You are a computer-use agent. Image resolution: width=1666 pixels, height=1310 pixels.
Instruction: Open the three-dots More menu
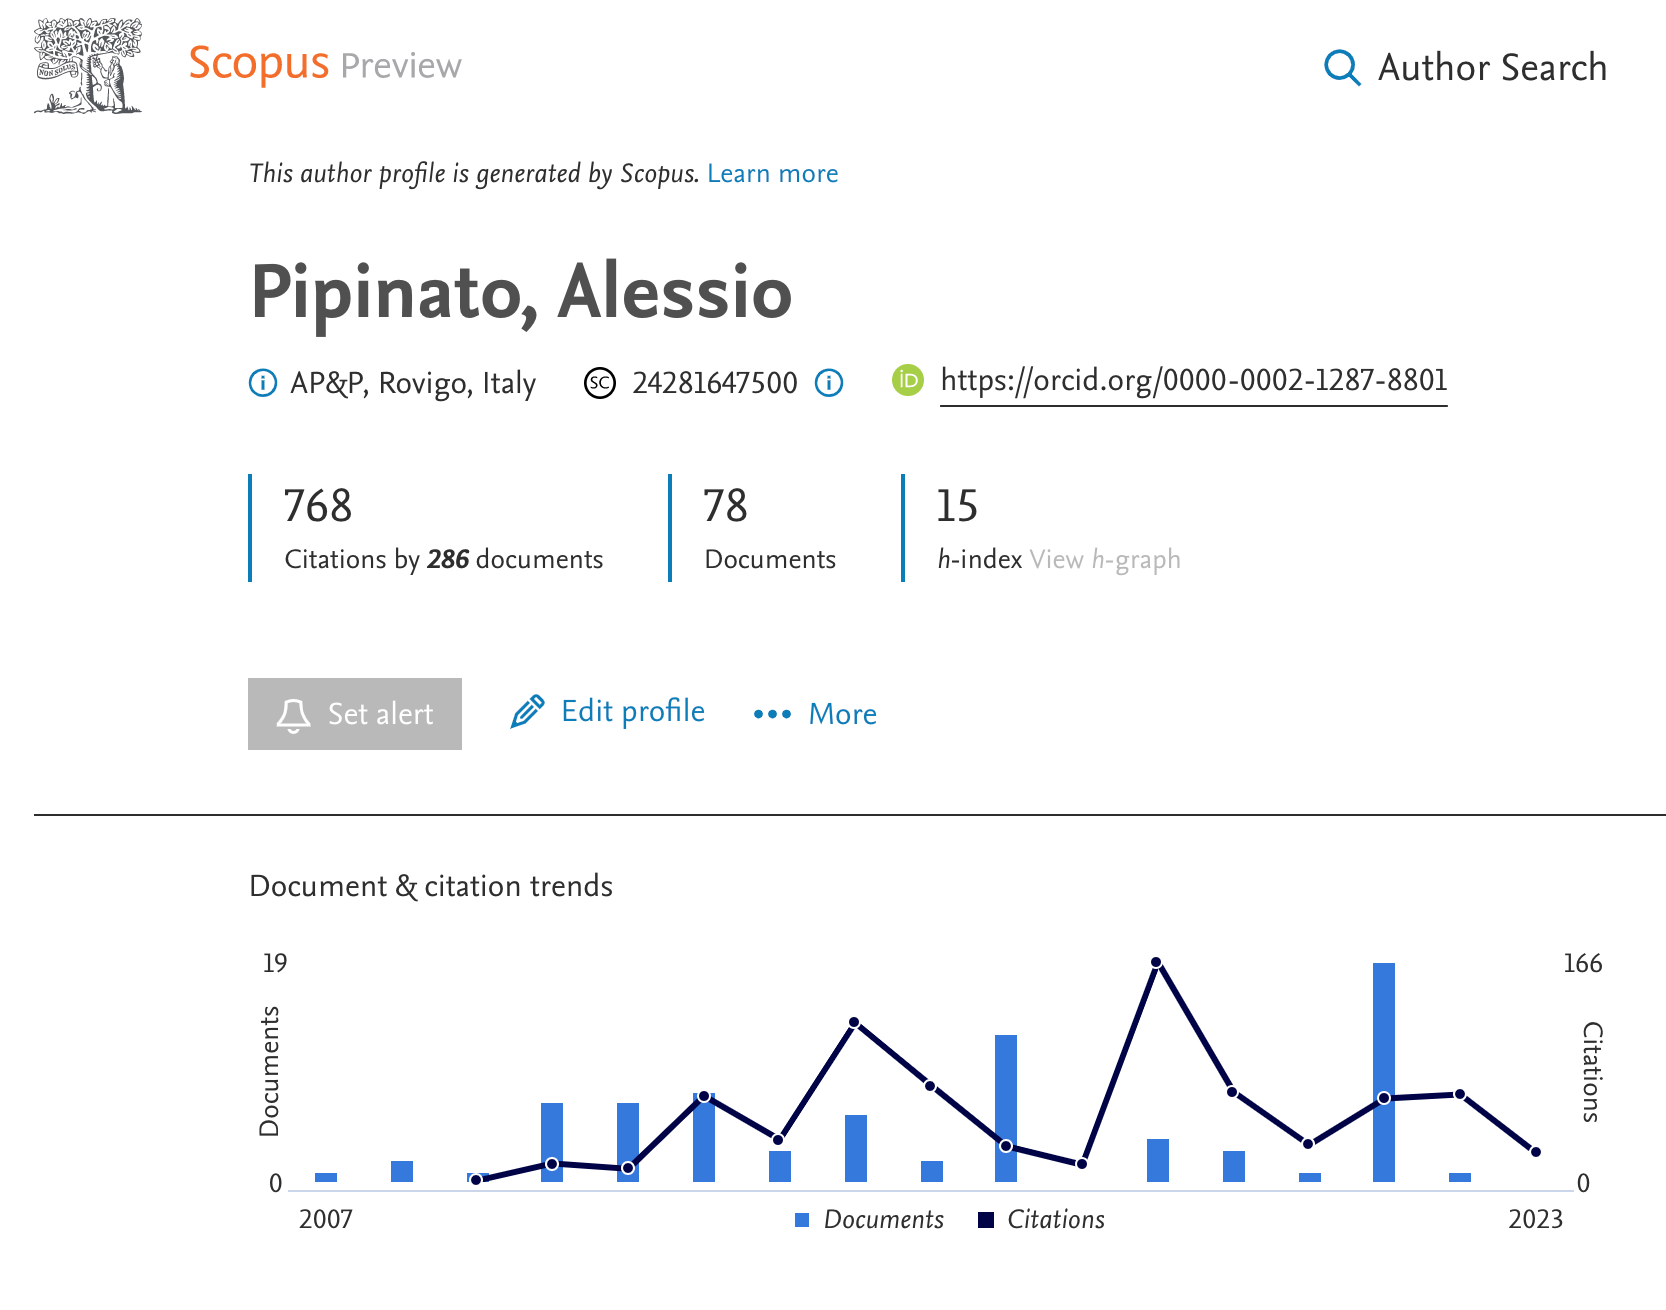coord(772,714)
